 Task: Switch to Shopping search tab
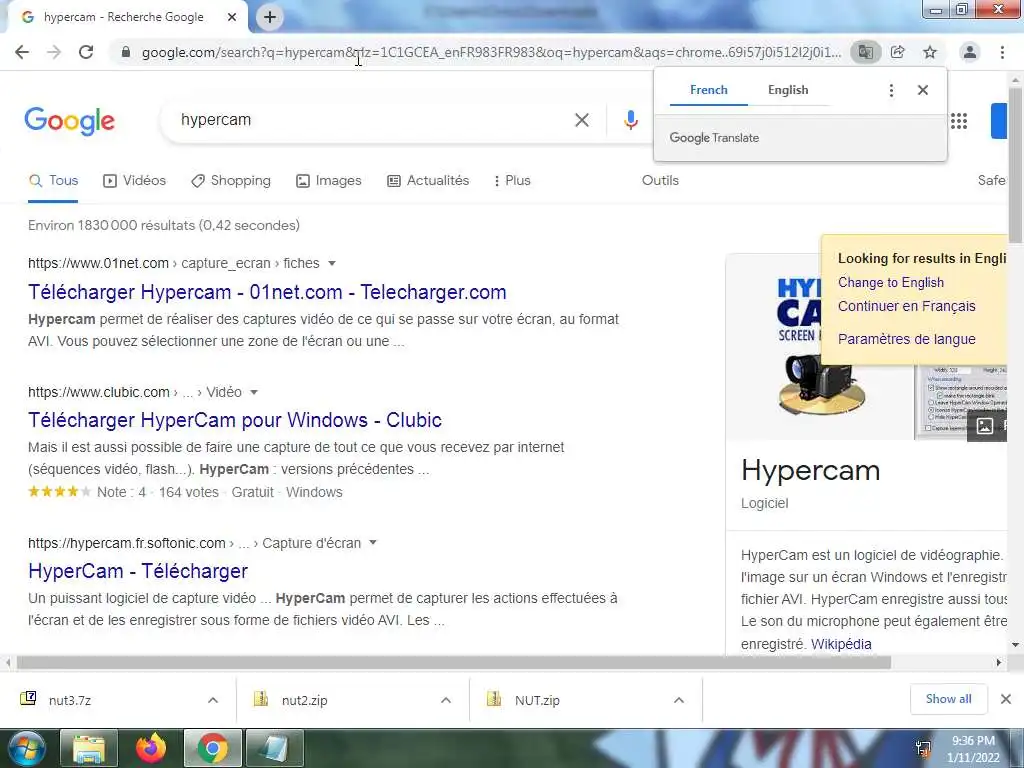[x=231, y=181]
